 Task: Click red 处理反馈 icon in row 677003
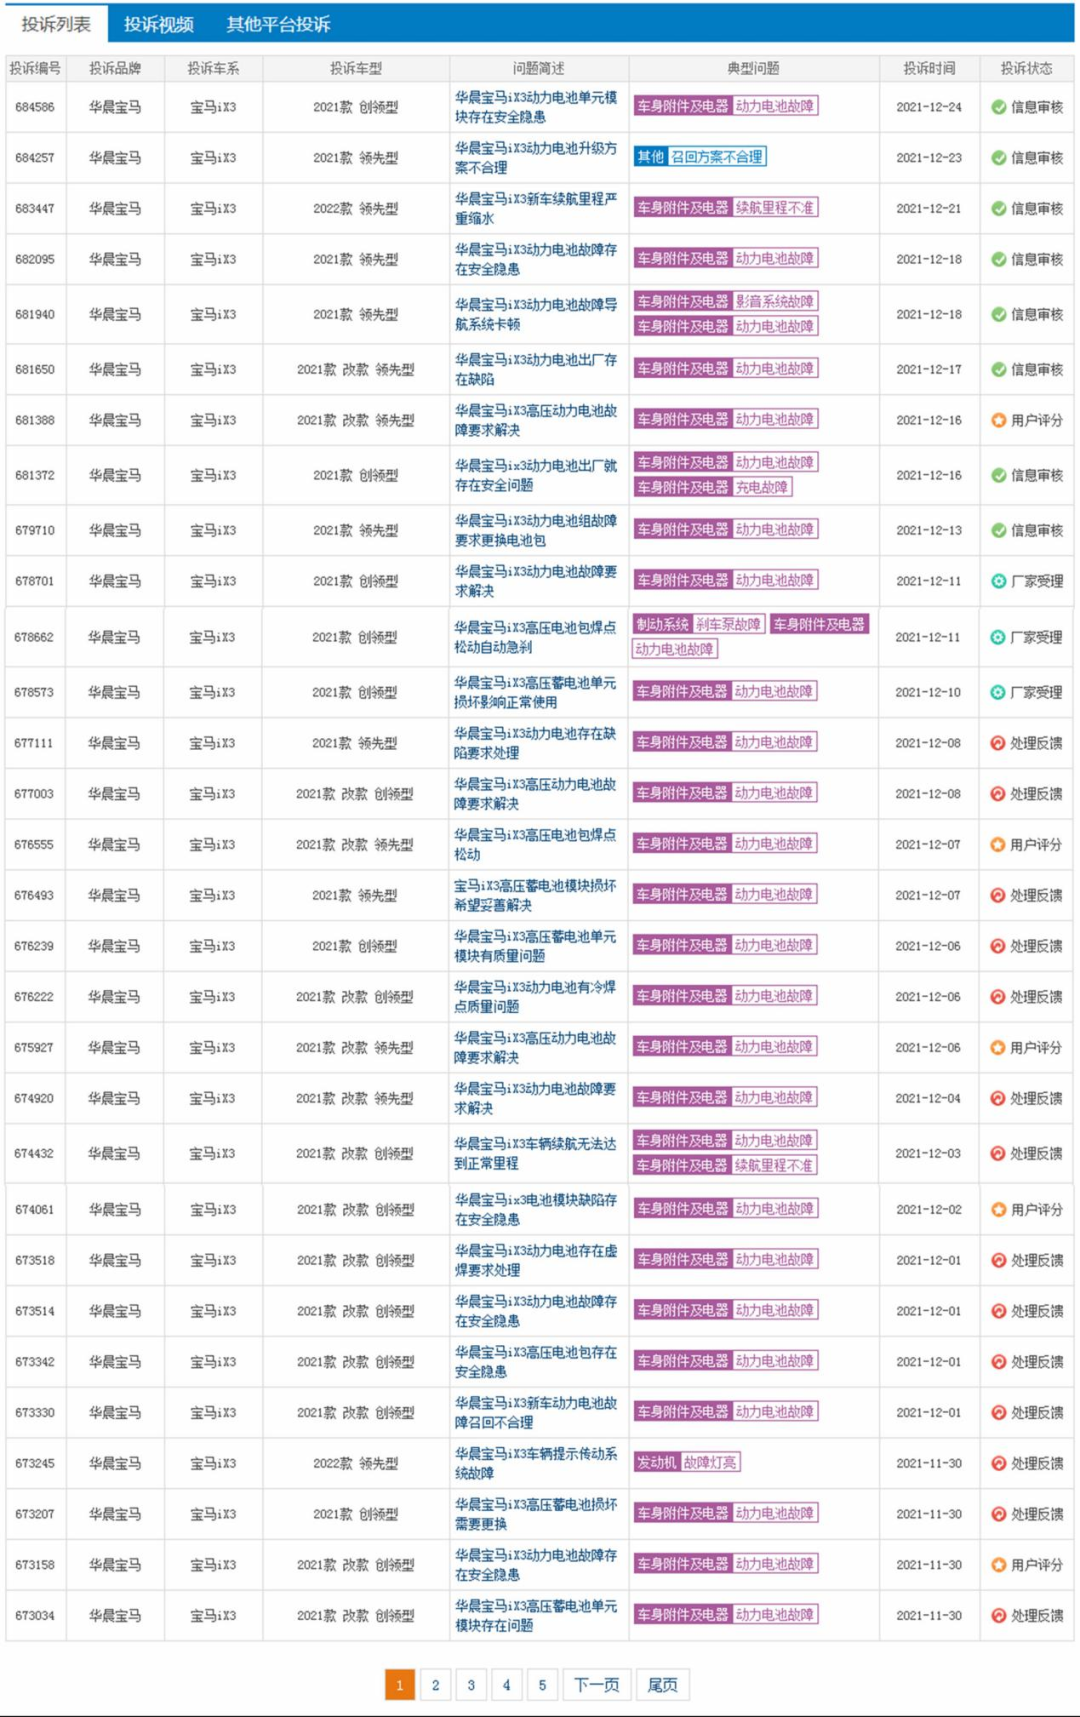997,794
